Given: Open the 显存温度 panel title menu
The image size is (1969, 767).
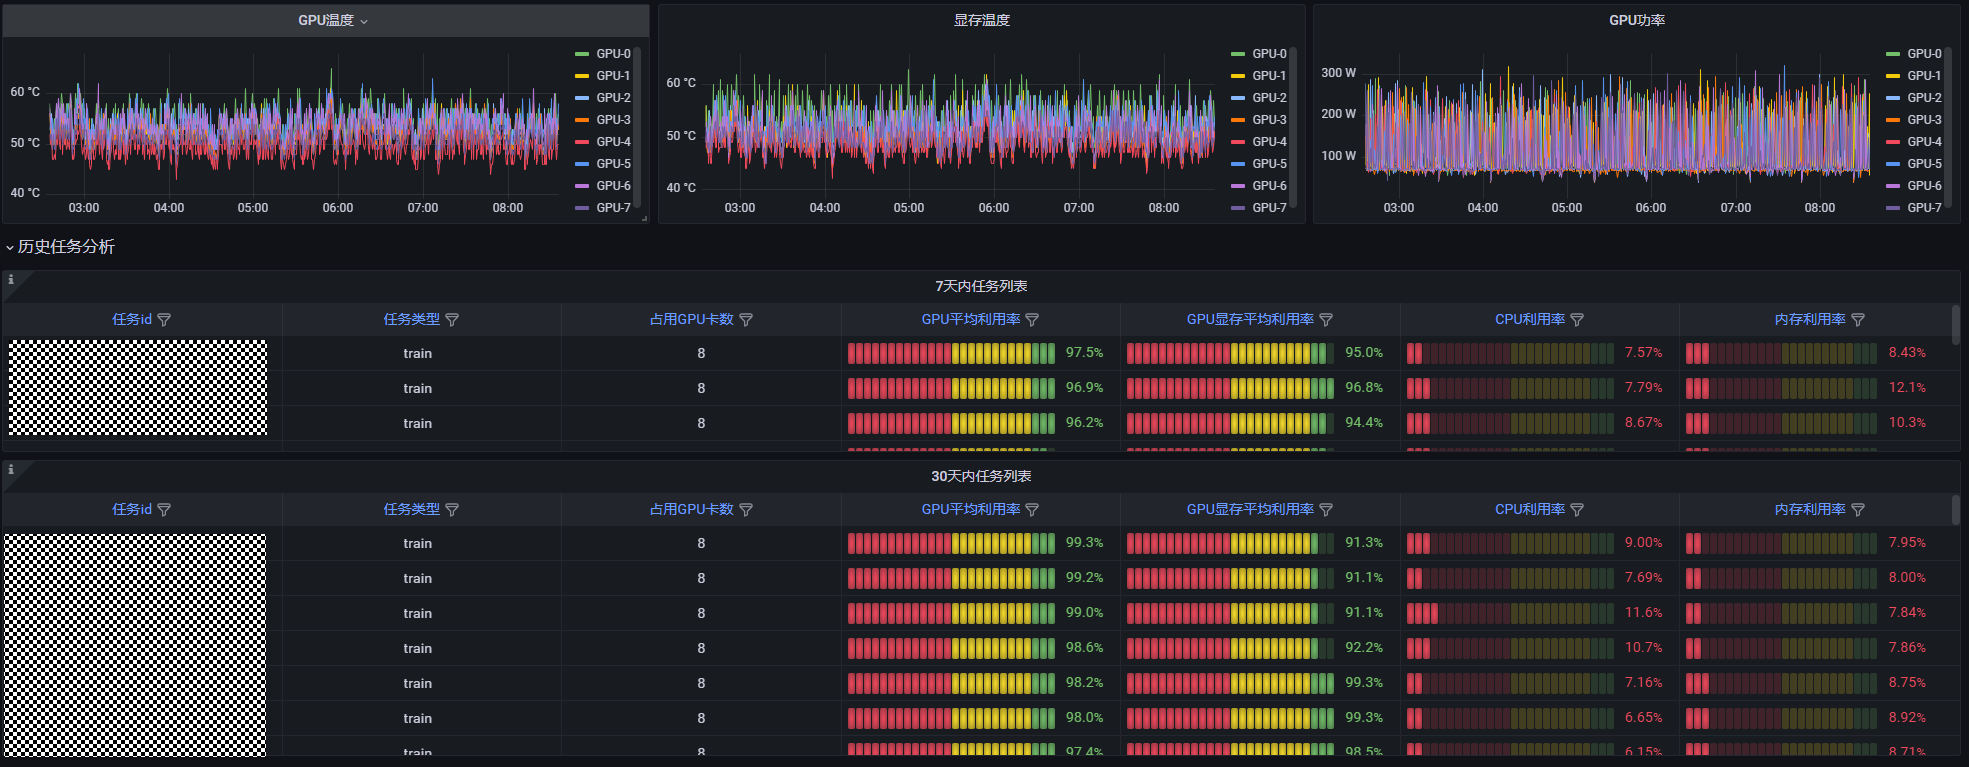Looking at the screenshot, I should pyautogui.click(x=981, y=21).
